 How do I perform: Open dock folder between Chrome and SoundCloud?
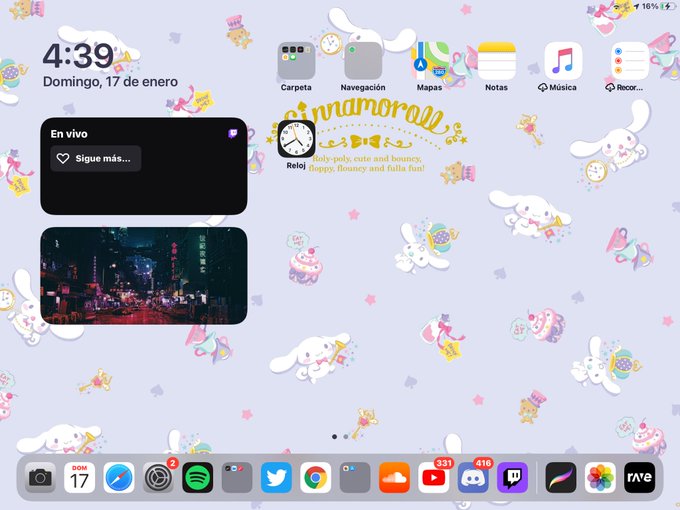click(x=355, y=477)
